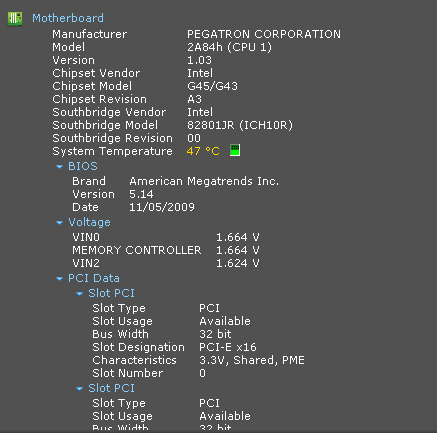This screenshot has height=433, width=437.
Task: Click the 82801JR (ICH10R) southbridge value
Action: pos(240,125)
